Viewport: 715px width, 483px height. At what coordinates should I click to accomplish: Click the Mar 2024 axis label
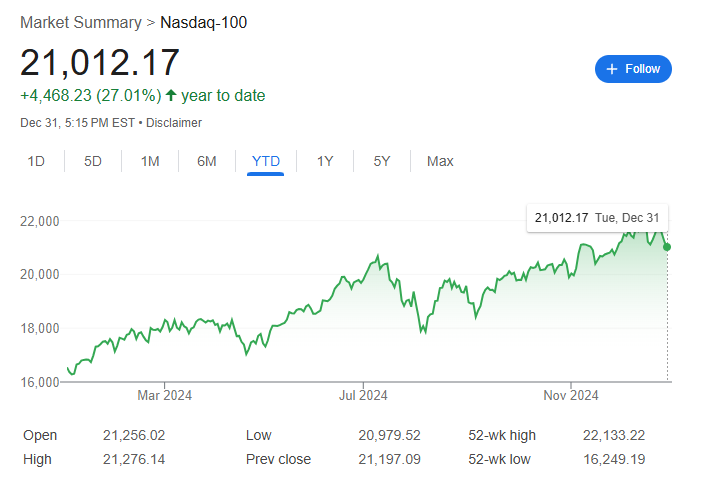tap(164, 396)
